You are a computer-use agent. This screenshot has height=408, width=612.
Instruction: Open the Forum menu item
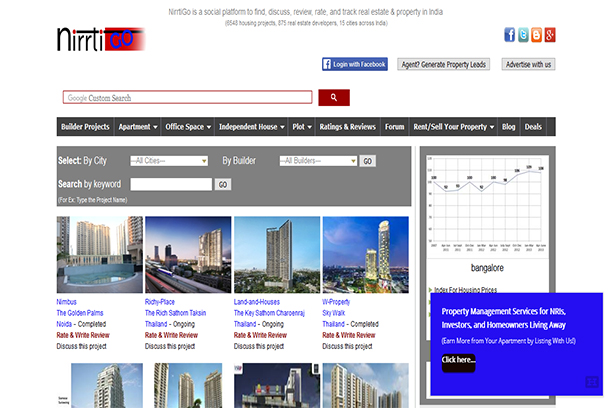(x=395, y=127)
